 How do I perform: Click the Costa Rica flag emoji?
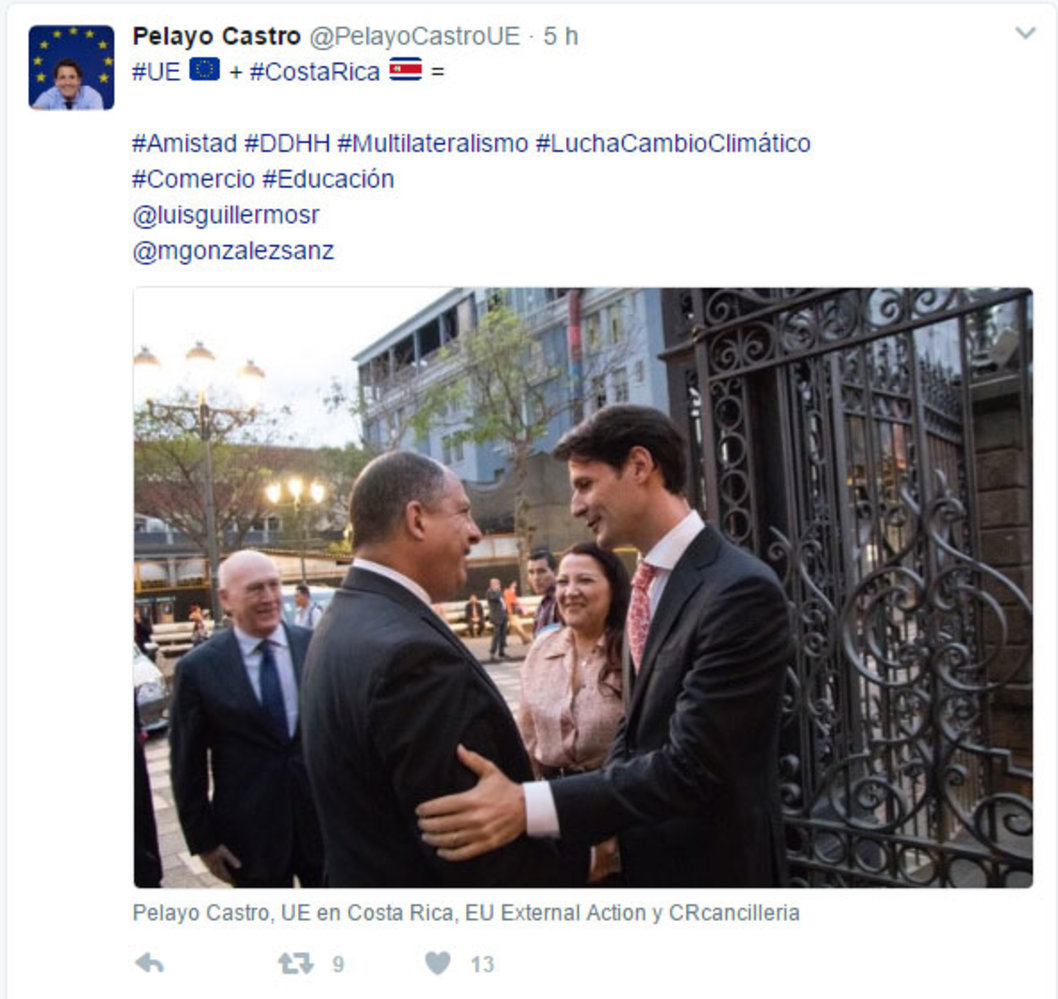coord(406,69)
